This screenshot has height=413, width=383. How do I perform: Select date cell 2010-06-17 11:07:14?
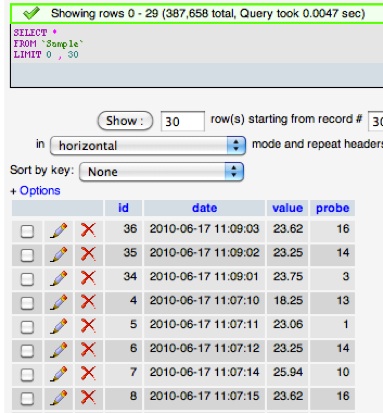[x=204, y=372]
